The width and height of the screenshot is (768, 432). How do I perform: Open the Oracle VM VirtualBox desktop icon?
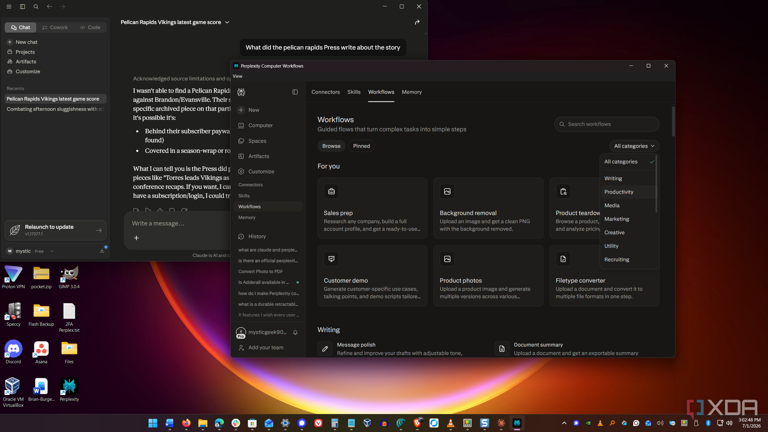coord(13,392)
